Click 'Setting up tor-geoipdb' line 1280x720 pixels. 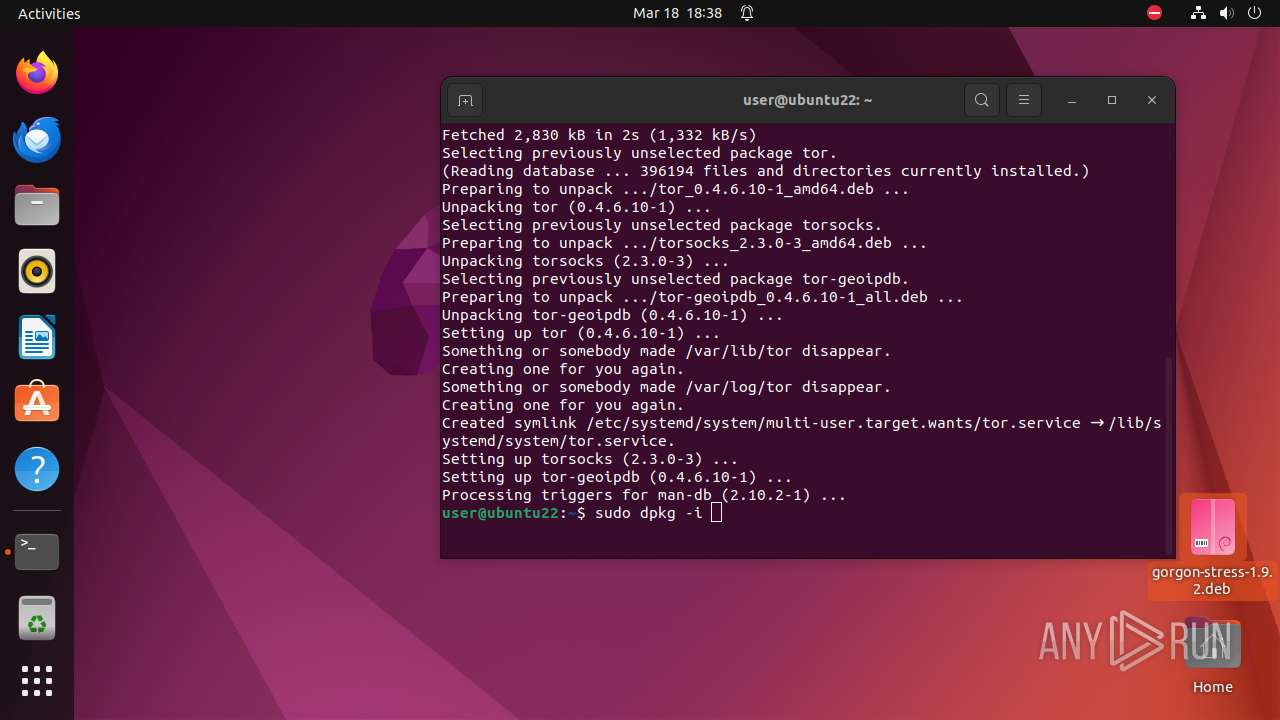[x=617, y=477]
